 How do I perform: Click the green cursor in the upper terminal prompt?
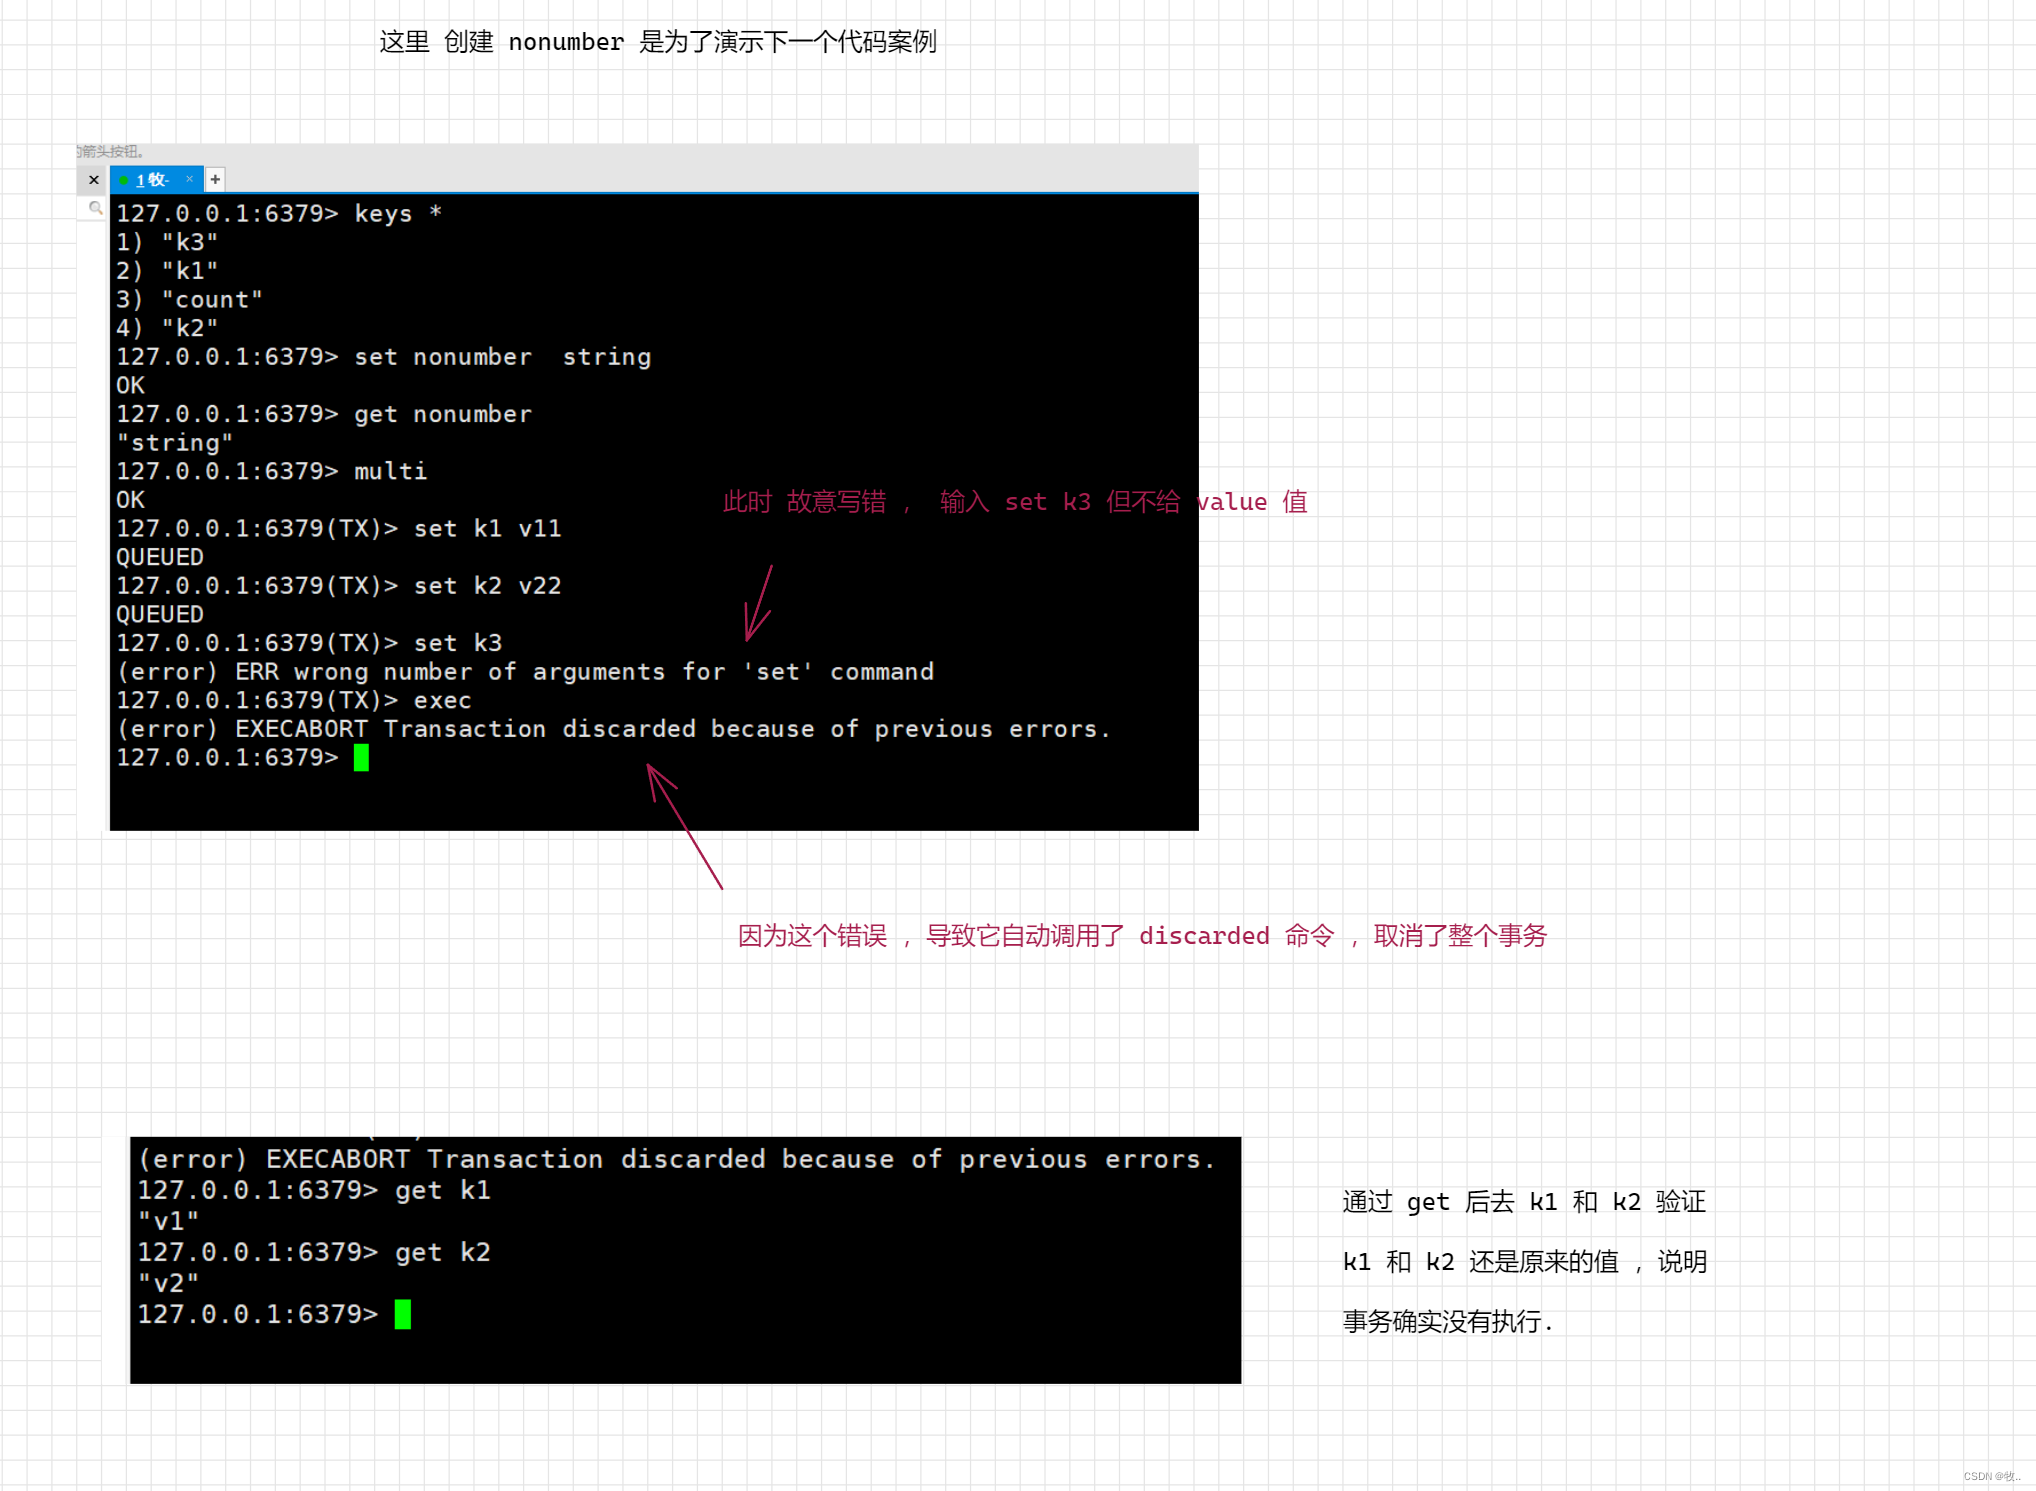click(x=361, y=758)
